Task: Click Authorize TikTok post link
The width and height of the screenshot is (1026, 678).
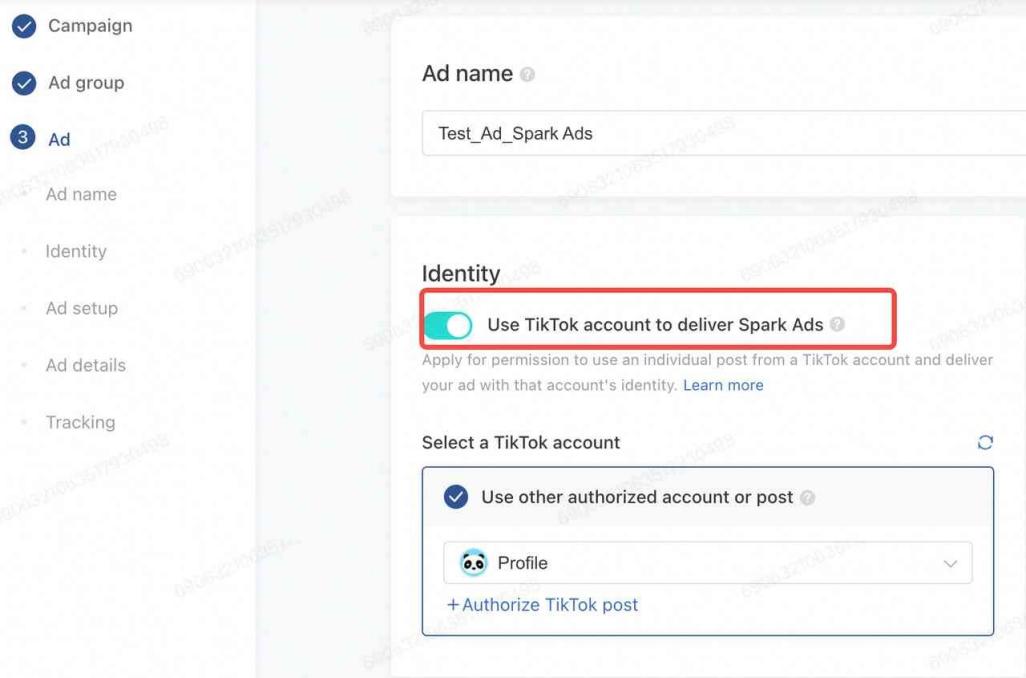Action: coord(542,605)
